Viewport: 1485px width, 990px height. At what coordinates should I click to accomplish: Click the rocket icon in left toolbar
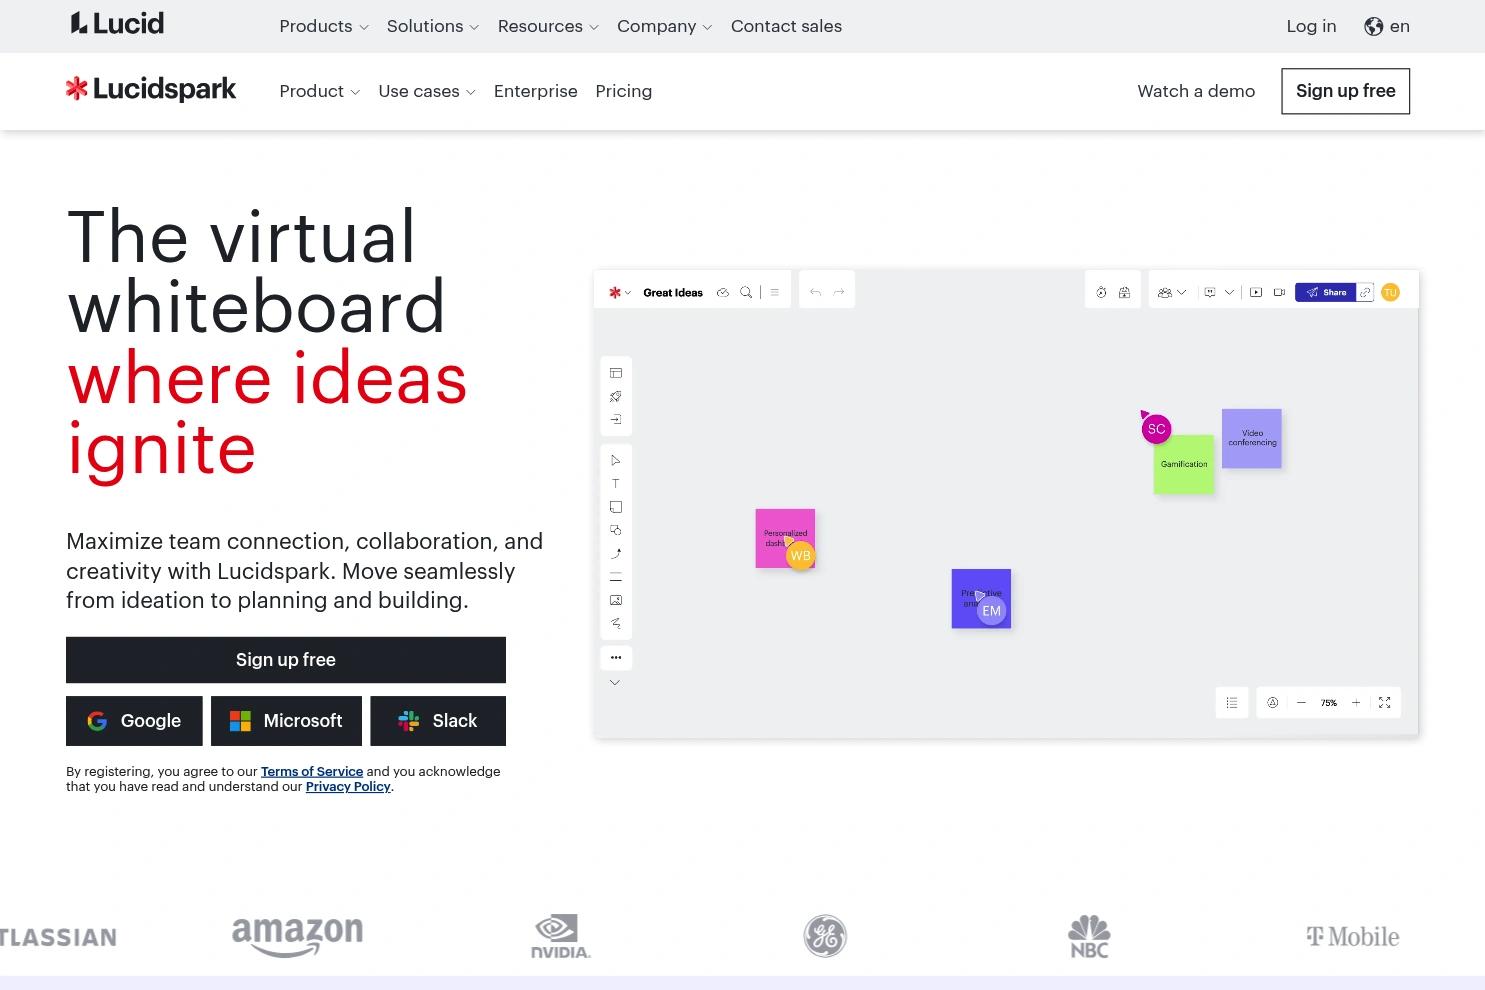[616, 396]
